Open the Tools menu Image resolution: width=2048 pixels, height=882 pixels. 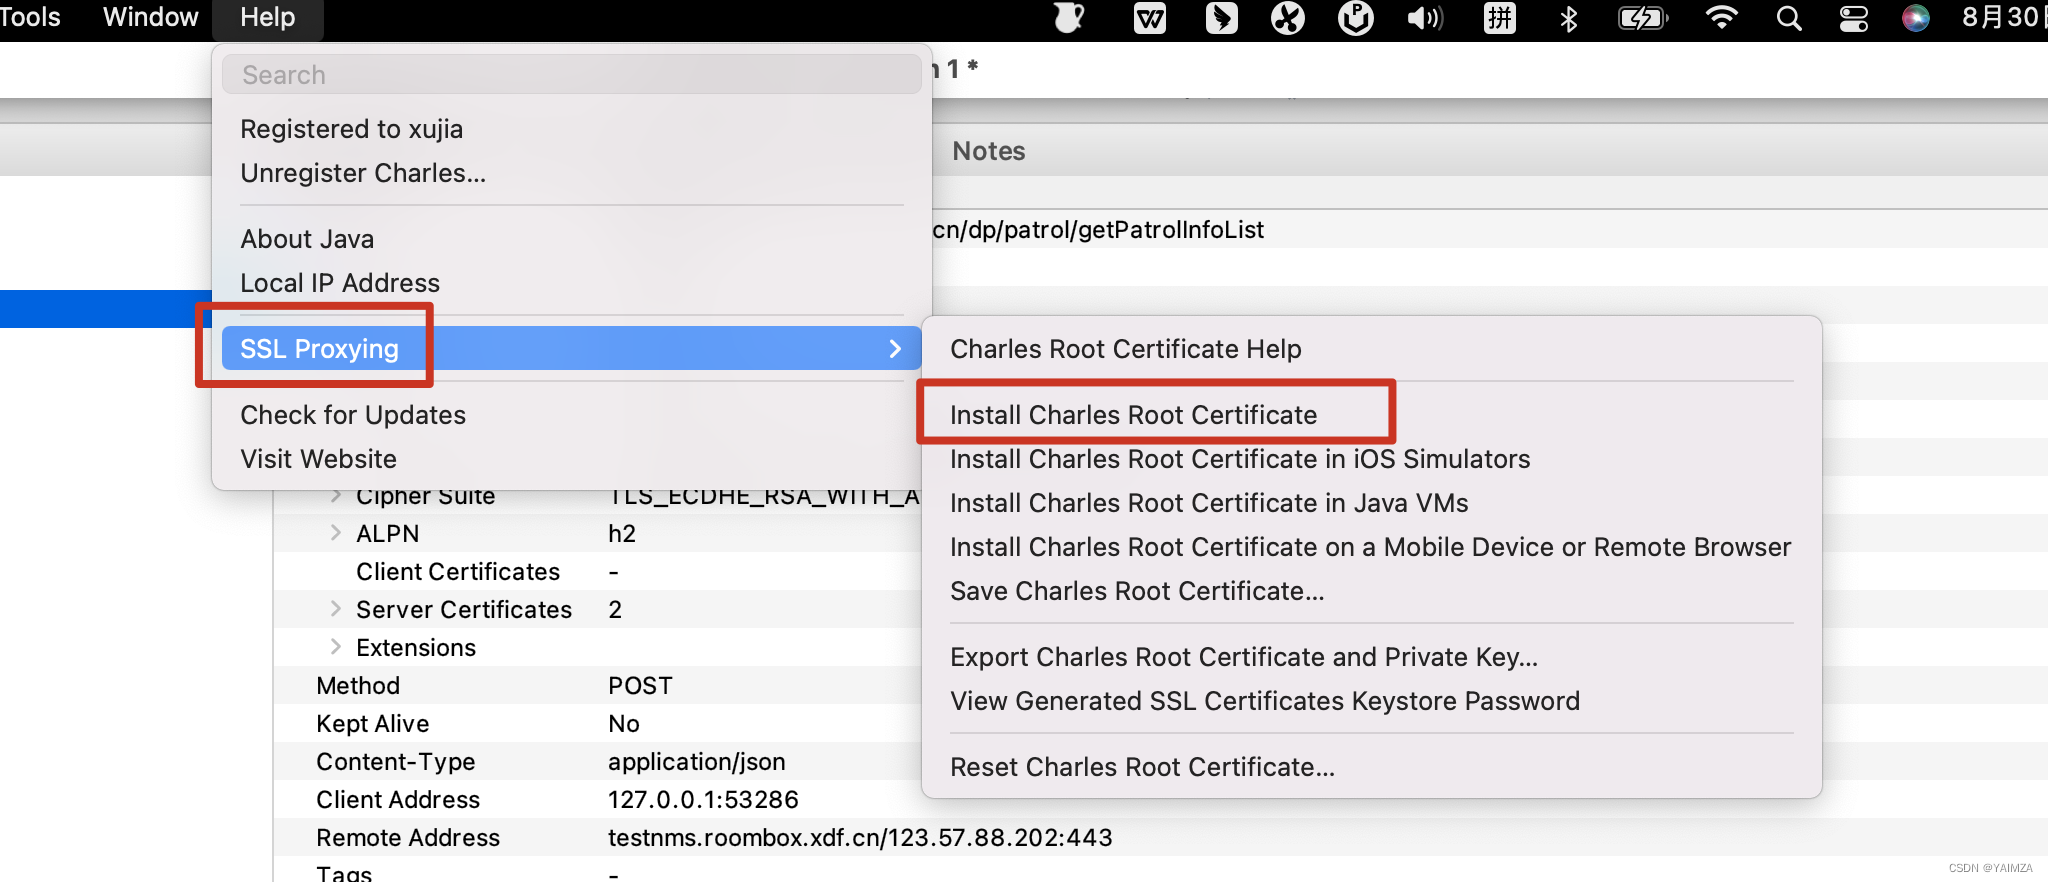pyautogui.click(x=30, y=17)
